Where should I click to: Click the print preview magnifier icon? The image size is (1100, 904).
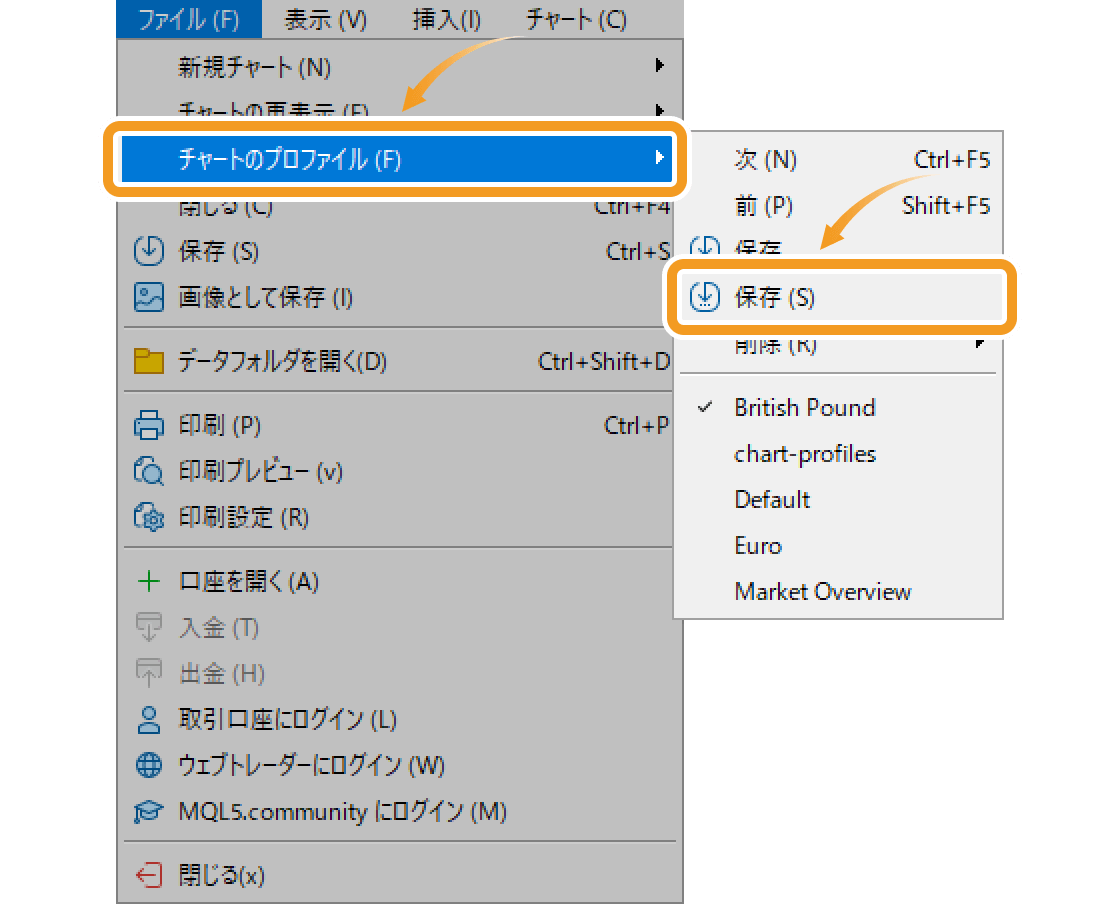pos(149,471)
